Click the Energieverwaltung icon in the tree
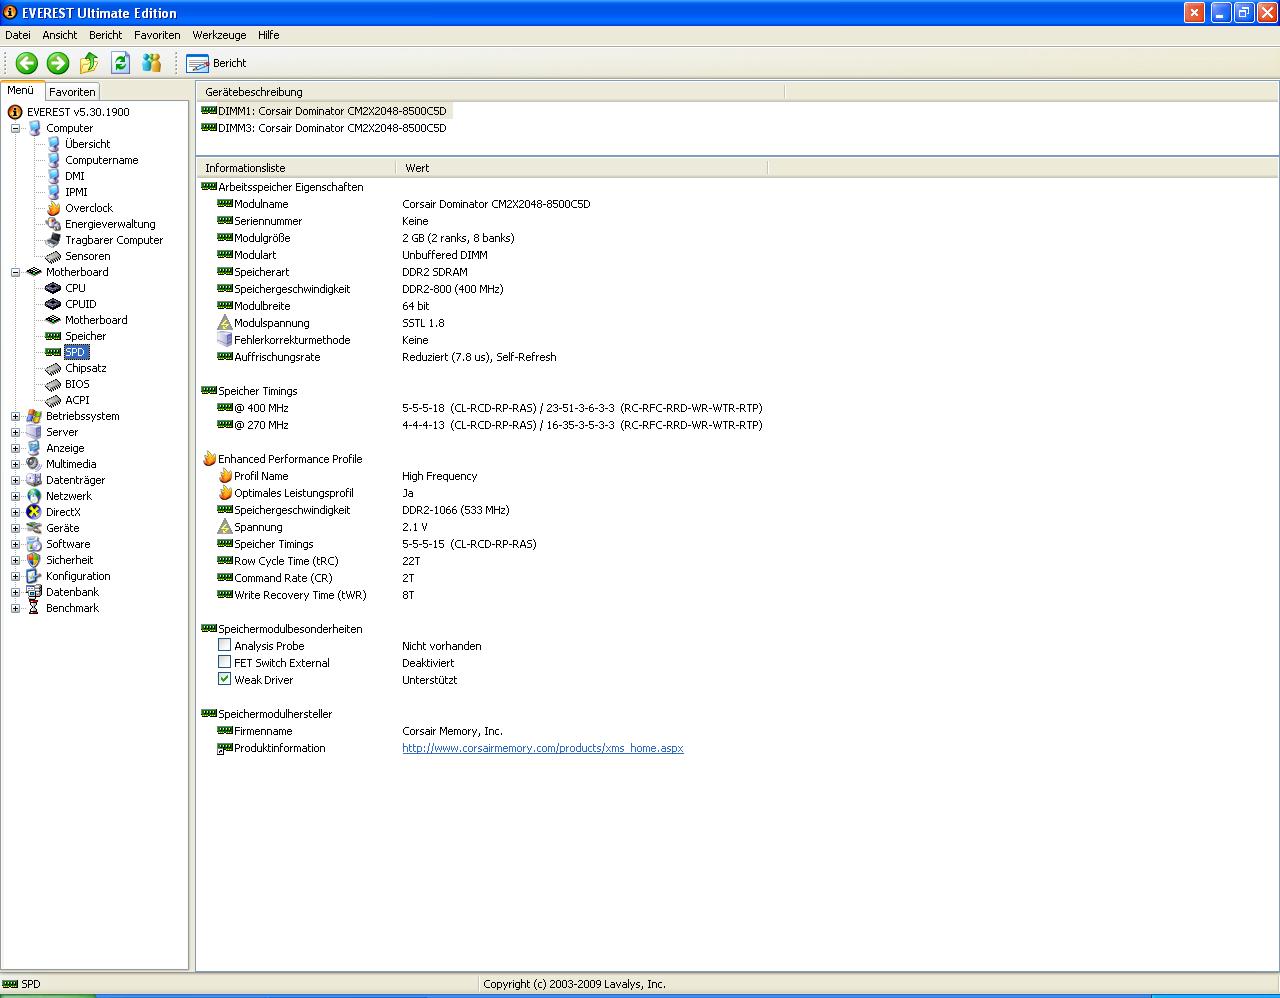 tap(54, 224)
